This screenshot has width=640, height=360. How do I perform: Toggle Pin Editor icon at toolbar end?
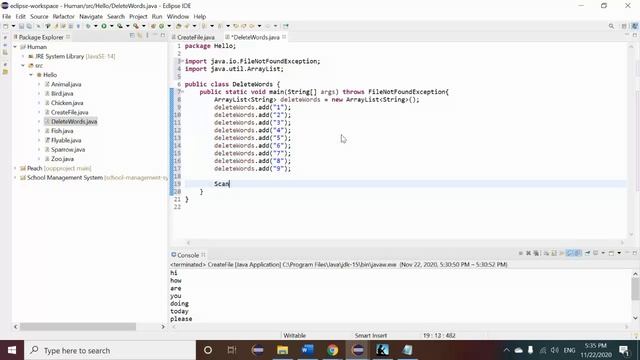[x=285, y=26]
